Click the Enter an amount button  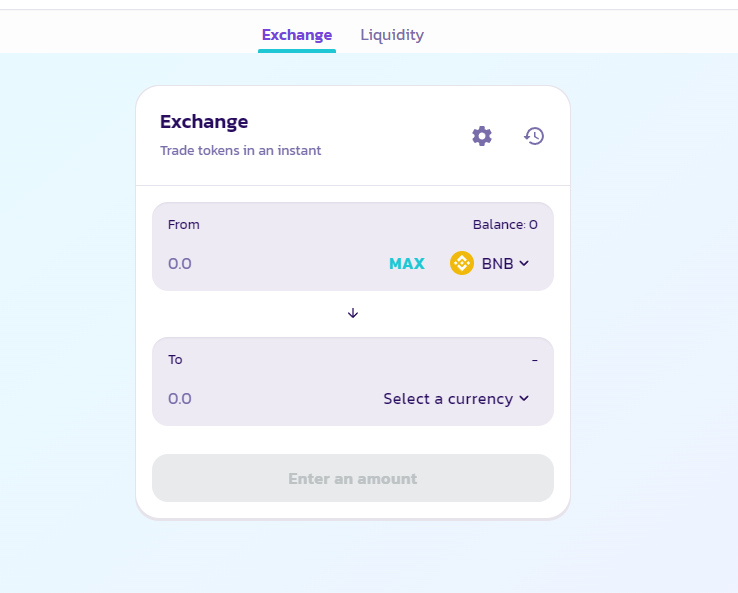pos(353,478)
